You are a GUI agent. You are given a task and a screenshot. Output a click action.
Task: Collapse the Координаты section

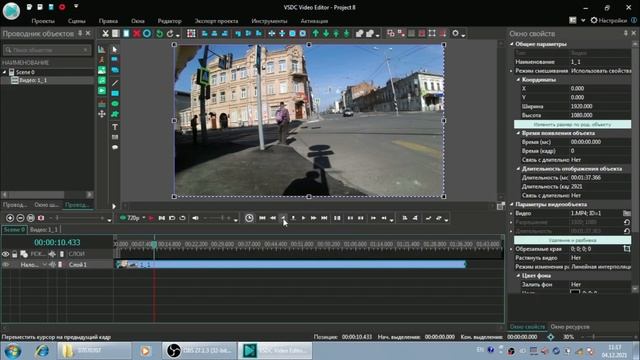tap(518, 80)
